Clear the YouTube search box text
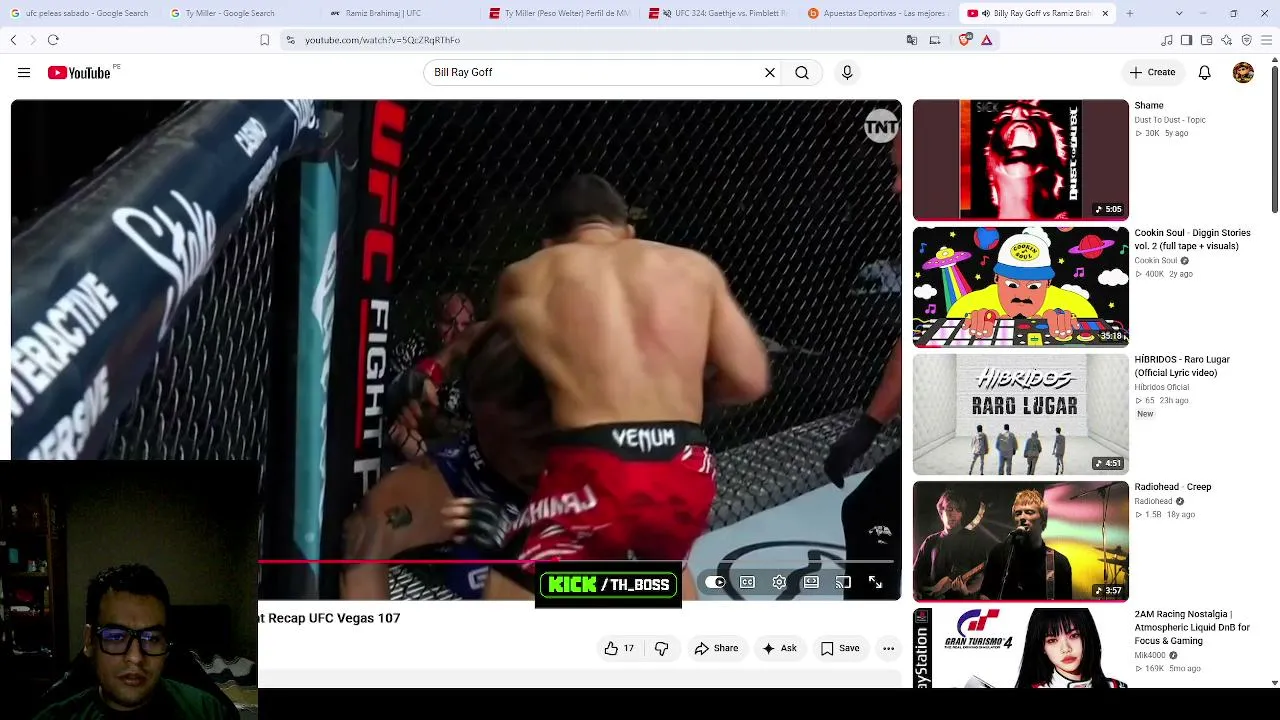 pos(770,72)
